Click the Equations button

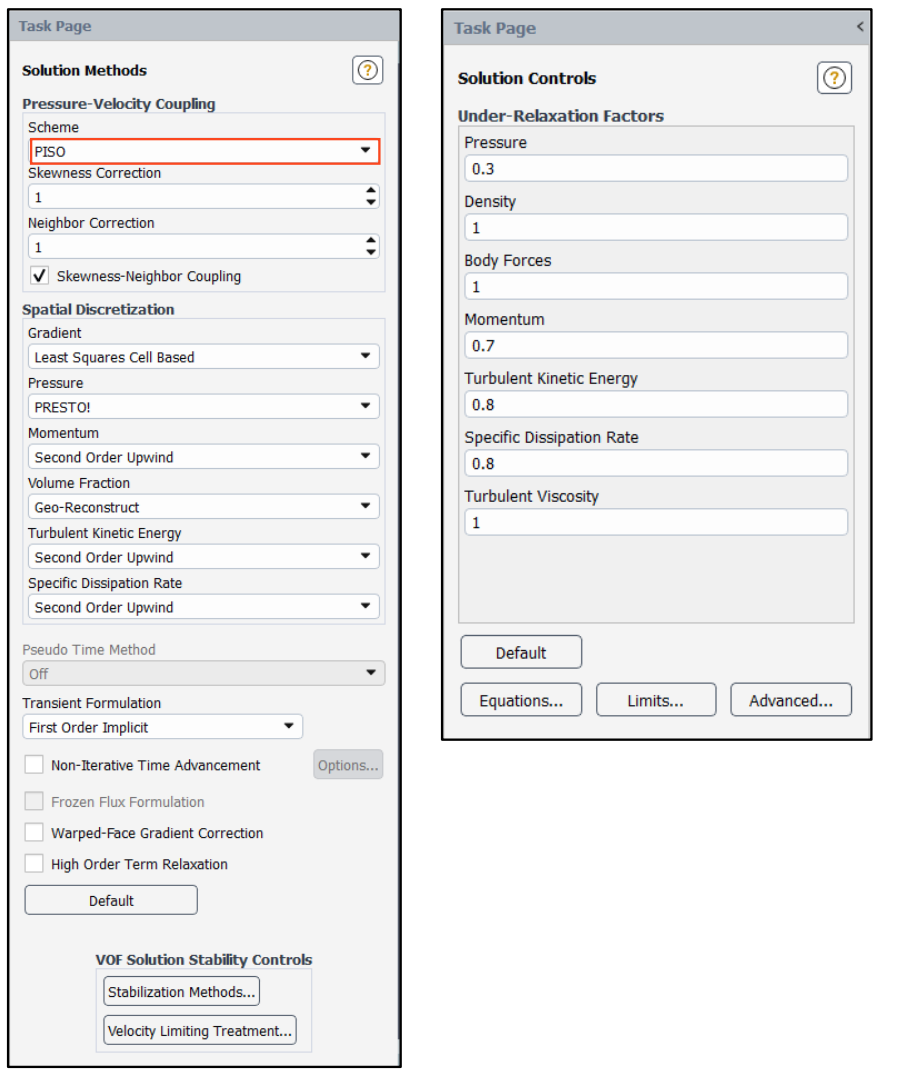520,701
